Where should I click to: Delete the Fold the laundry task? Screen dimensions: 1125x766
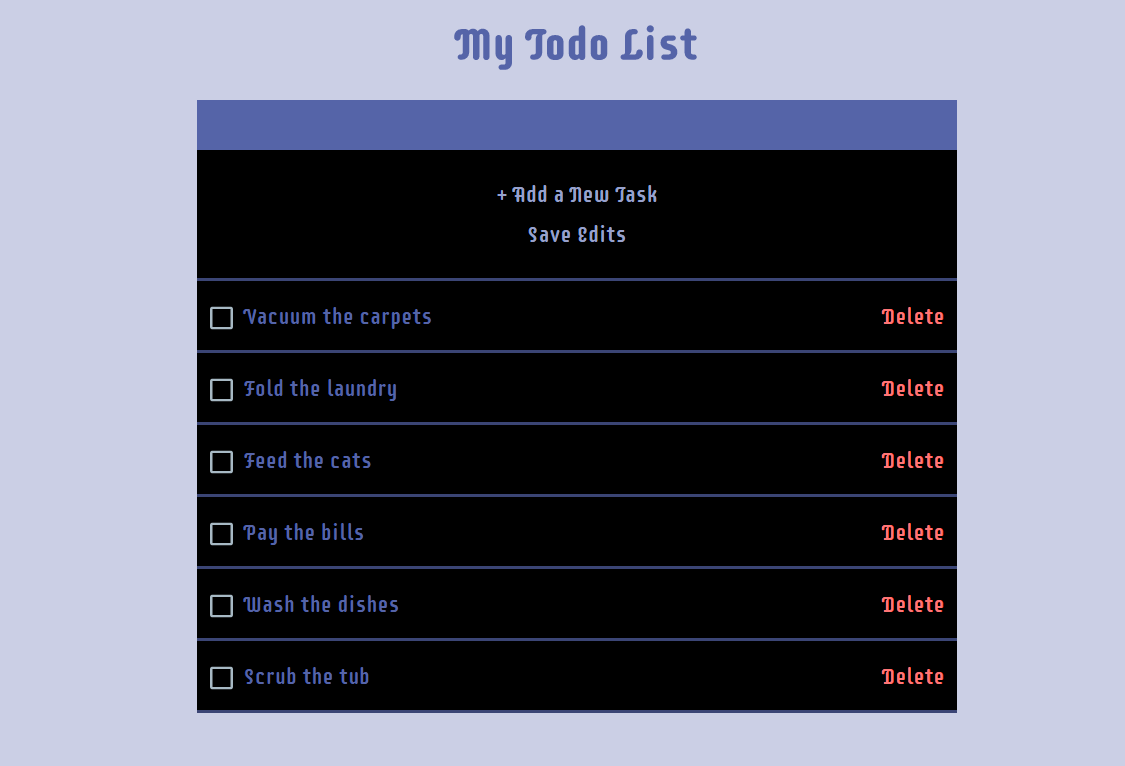tap(912, 389)
